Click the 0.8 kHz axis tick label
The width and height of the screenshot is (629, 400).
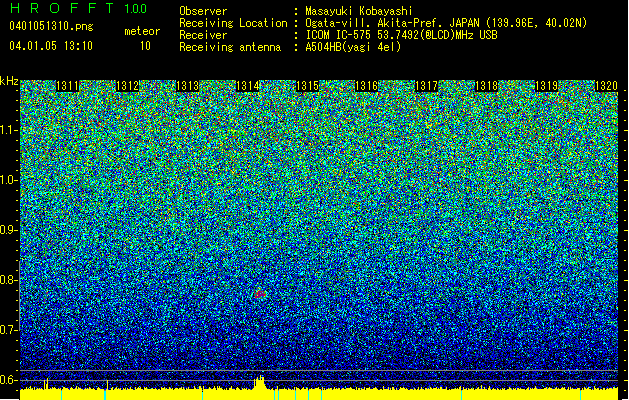click(8, 280)
